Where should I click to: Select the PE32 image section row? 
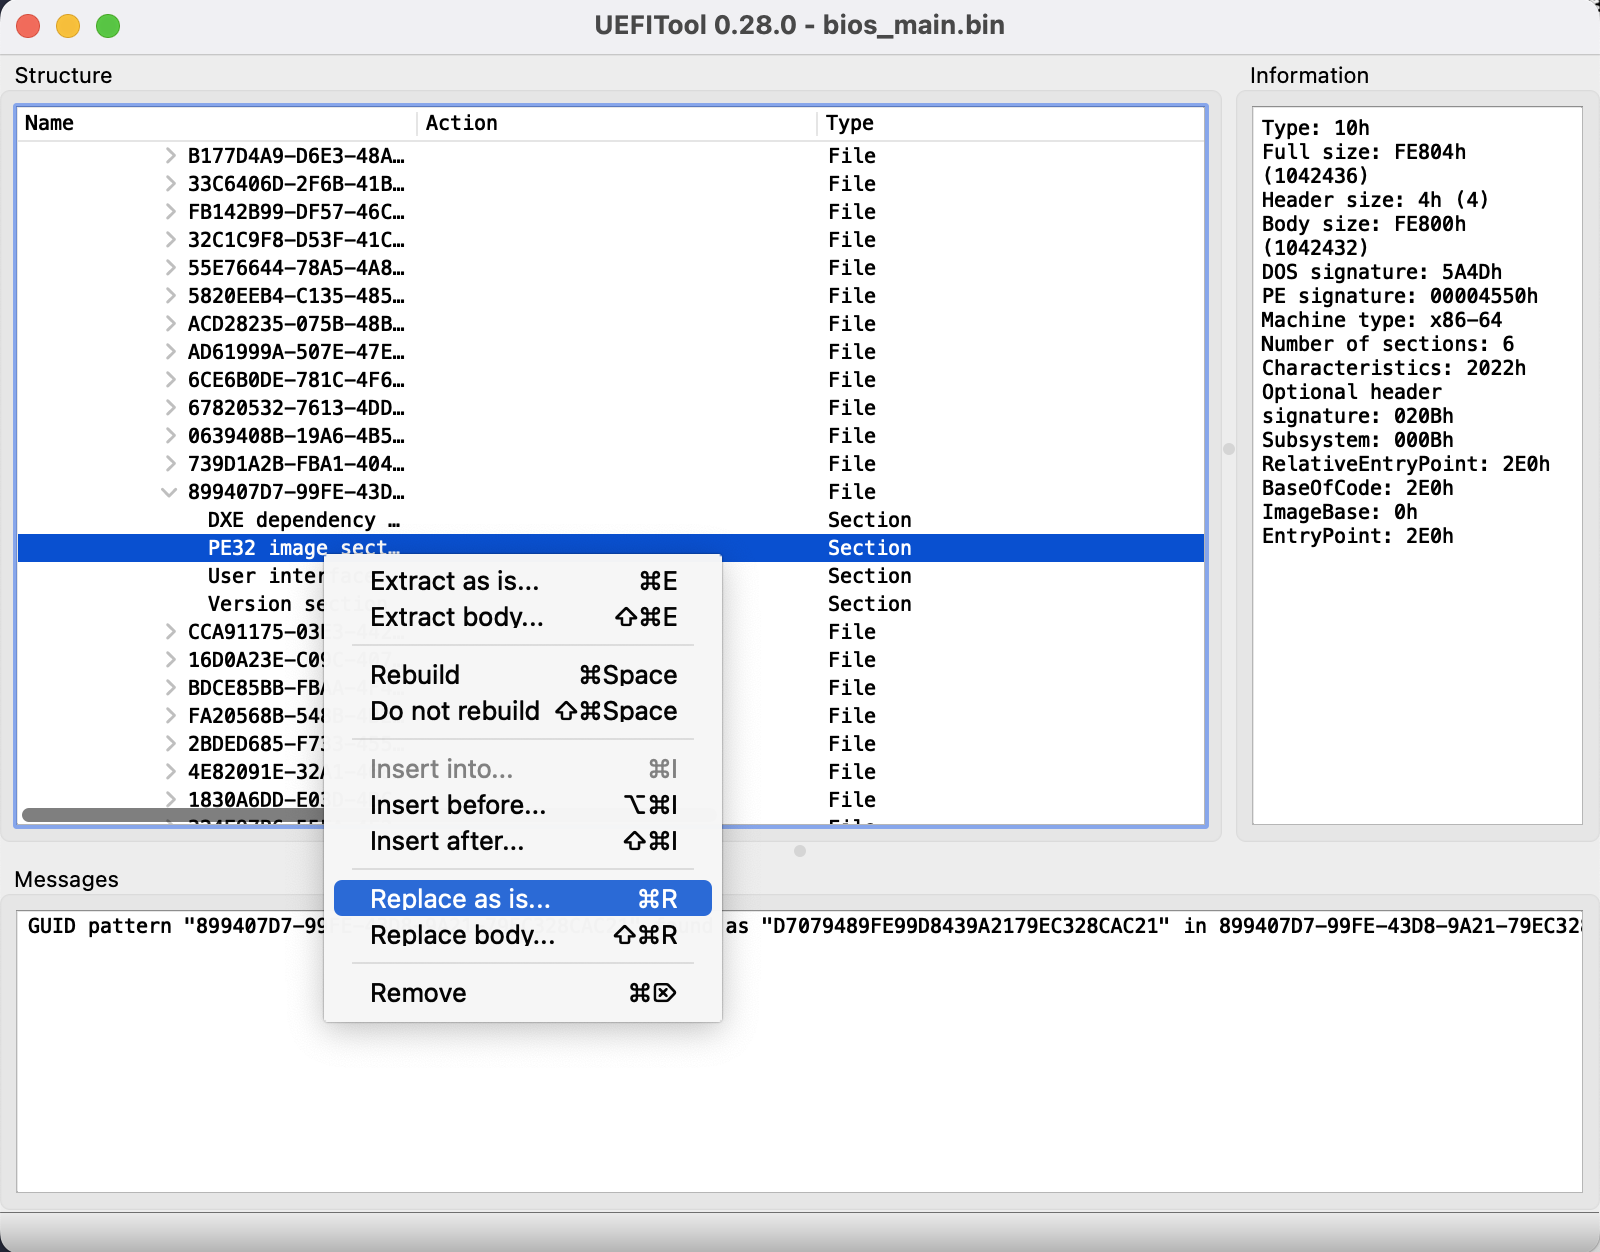coord(611,548)
